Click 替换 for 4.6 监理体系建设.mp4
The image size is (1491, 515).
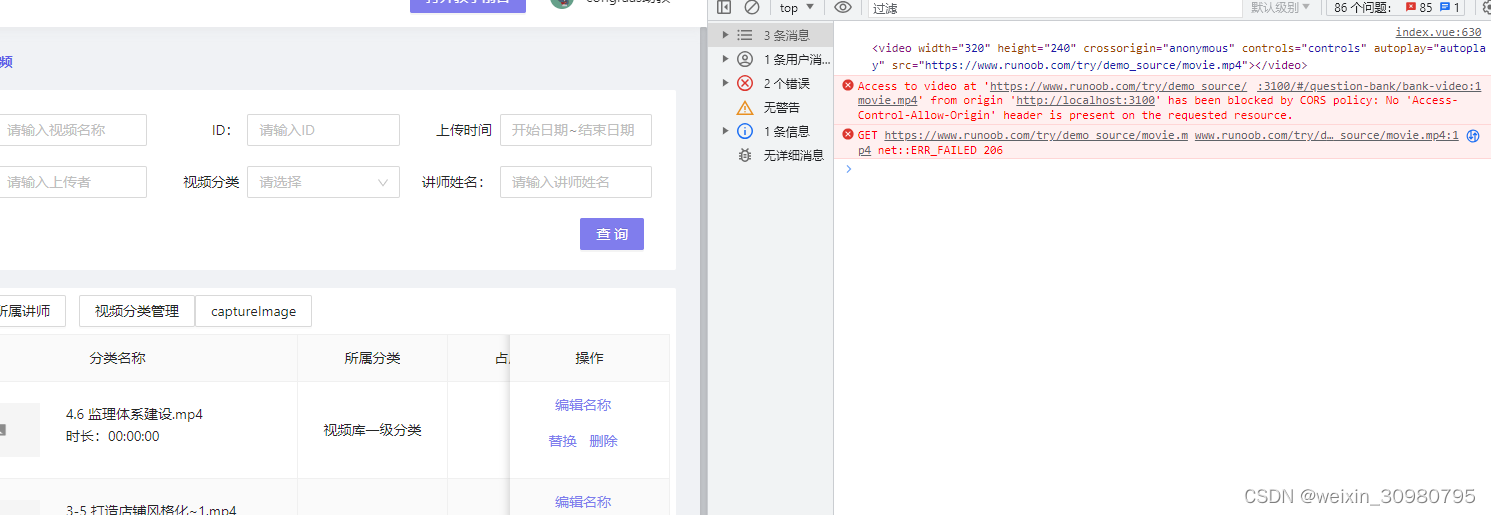point(562,441)
